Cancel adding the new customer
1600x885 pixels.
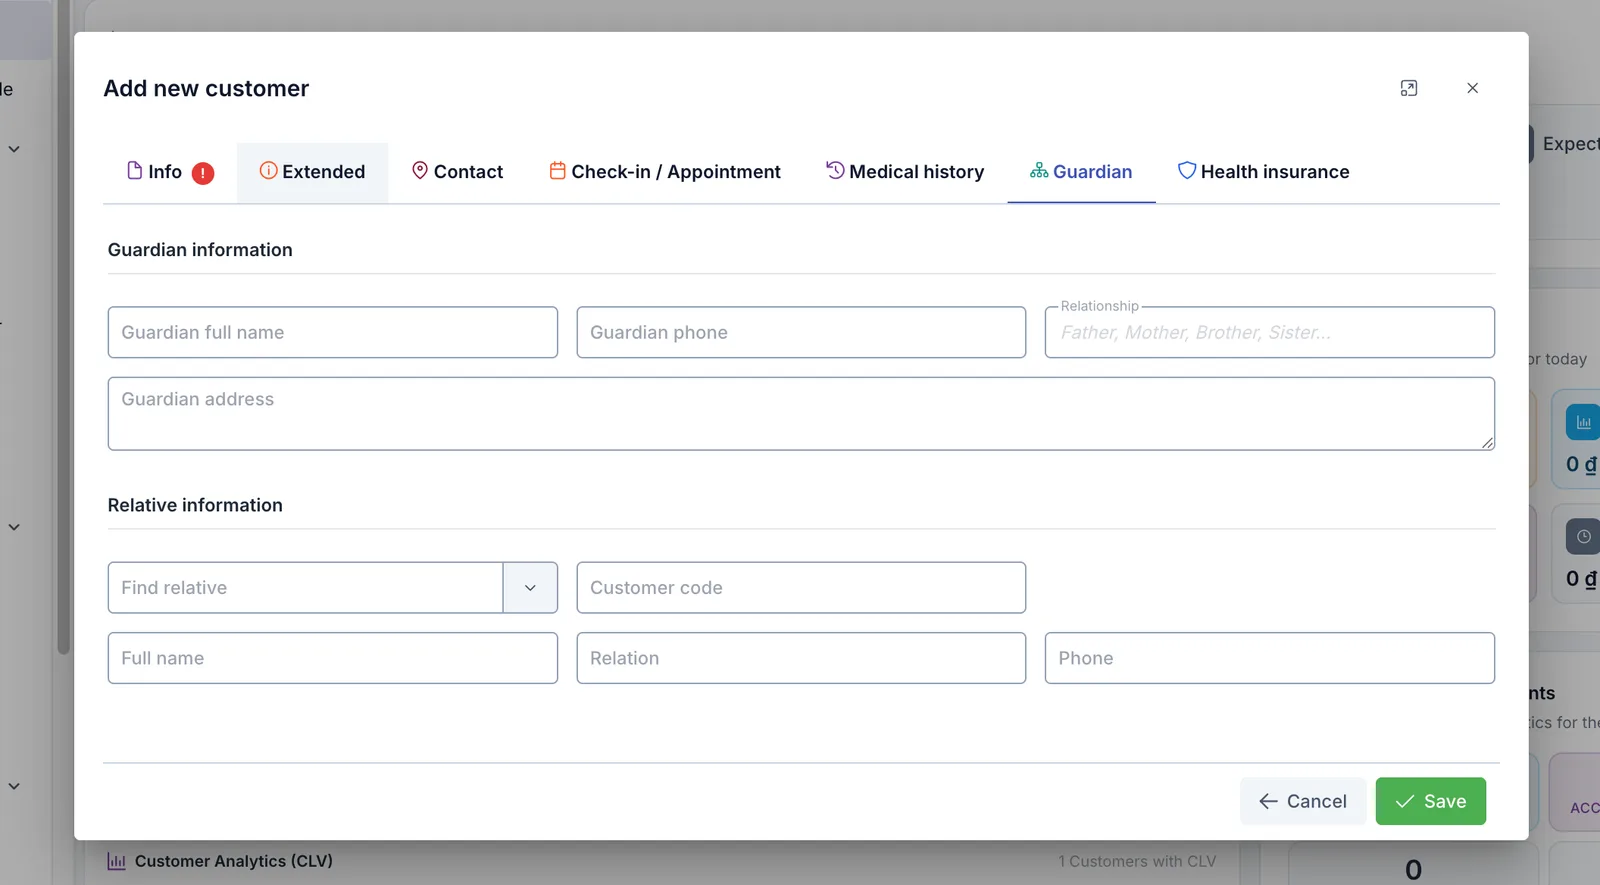(x=1303, y=801)
